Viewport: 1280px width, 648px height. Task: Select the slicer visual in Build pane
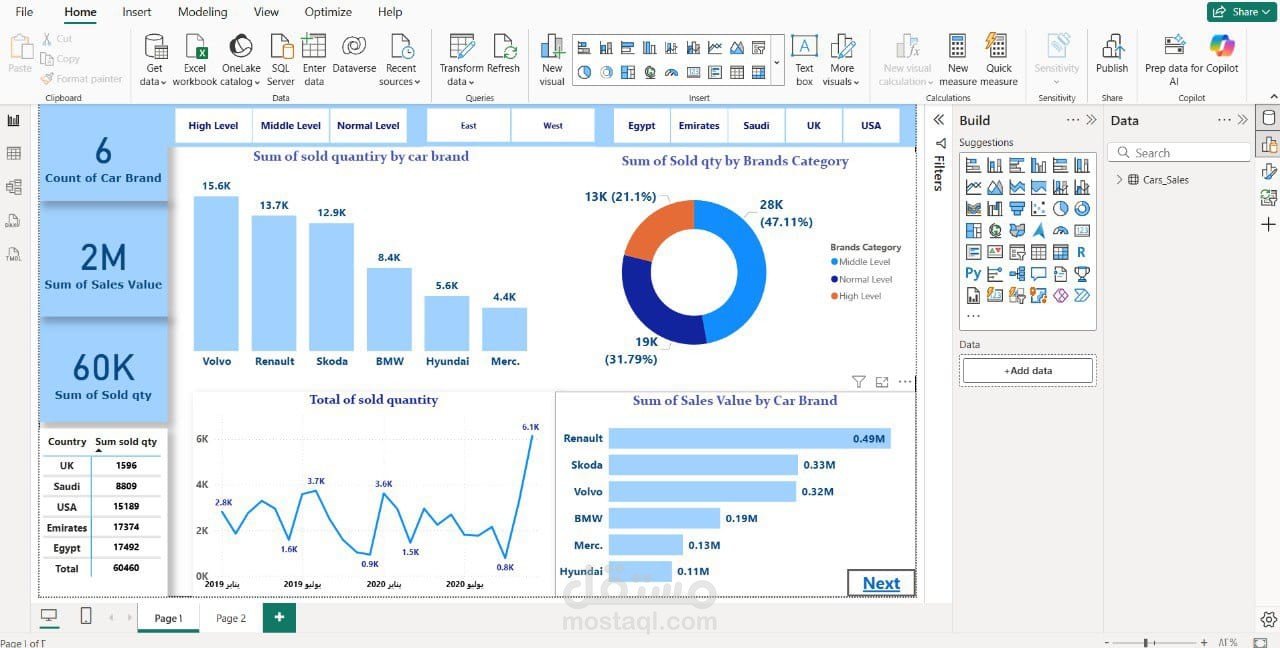(x=1017, y=252)
